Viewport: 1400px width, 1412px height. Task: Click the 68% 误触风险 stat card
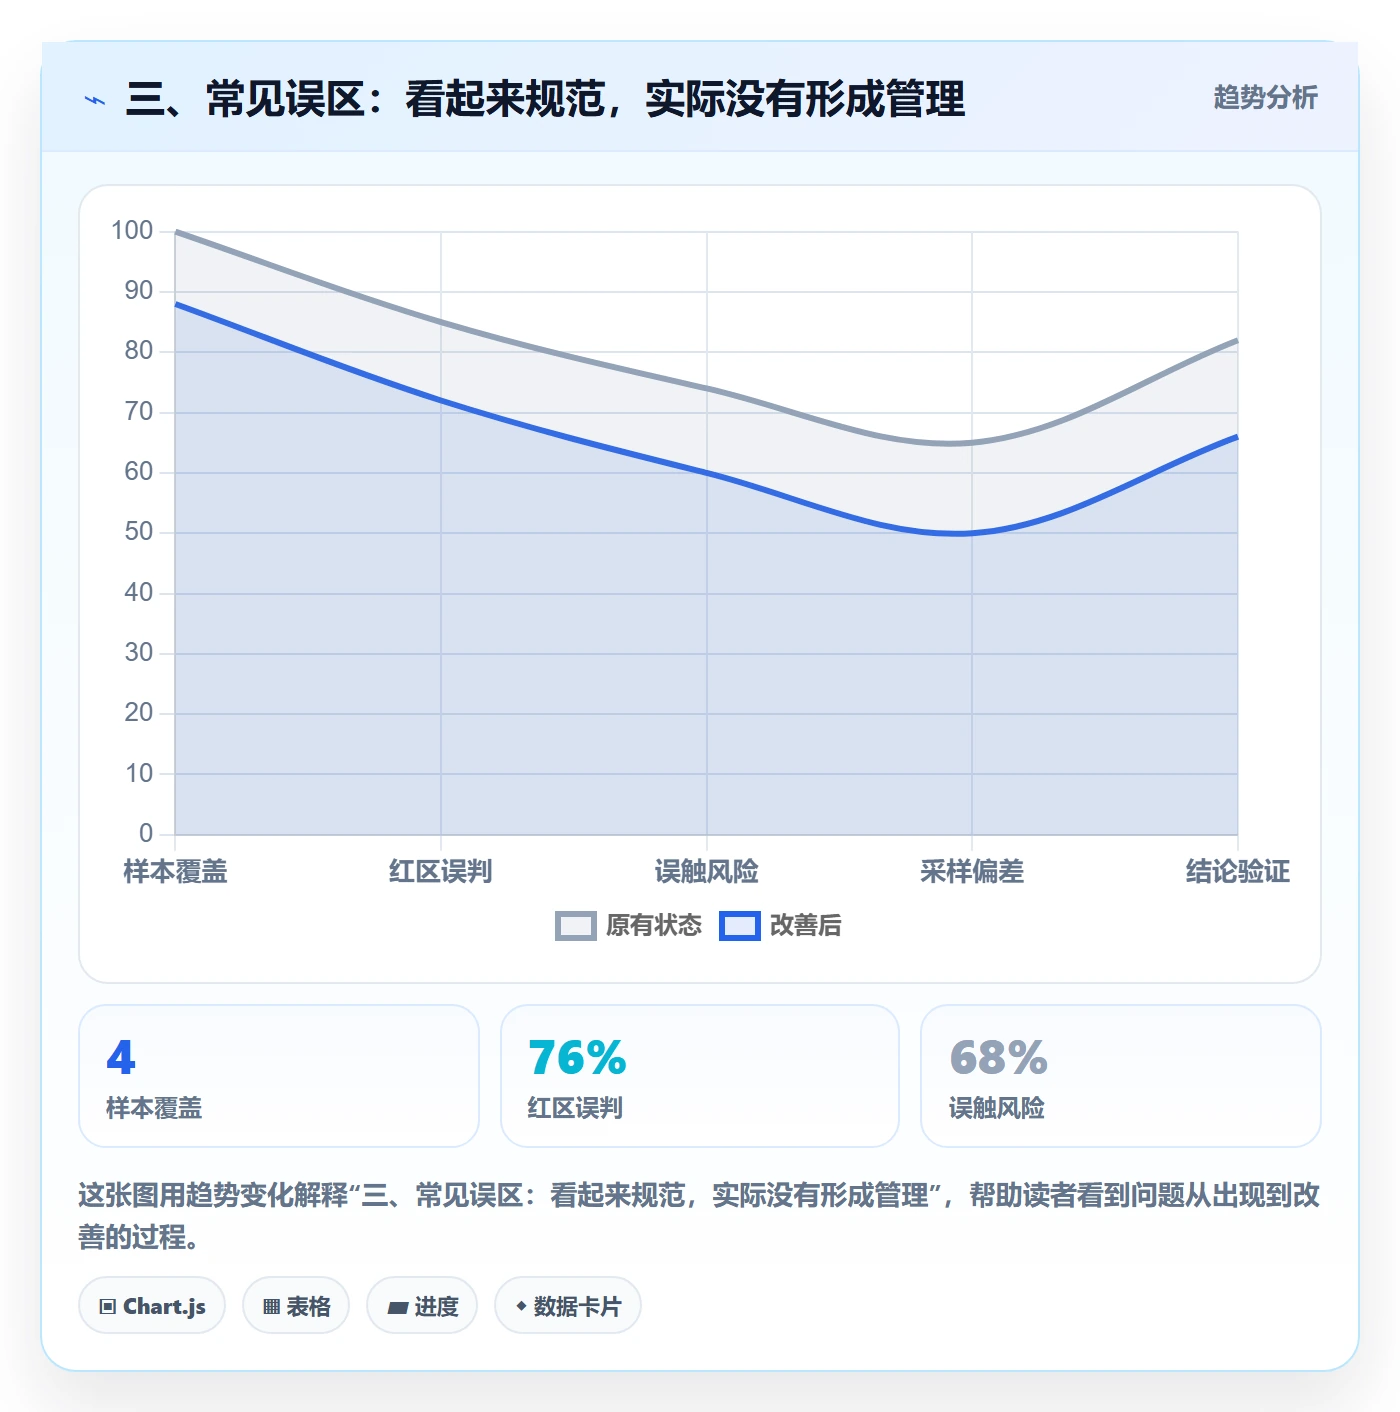point(1121,1076)
